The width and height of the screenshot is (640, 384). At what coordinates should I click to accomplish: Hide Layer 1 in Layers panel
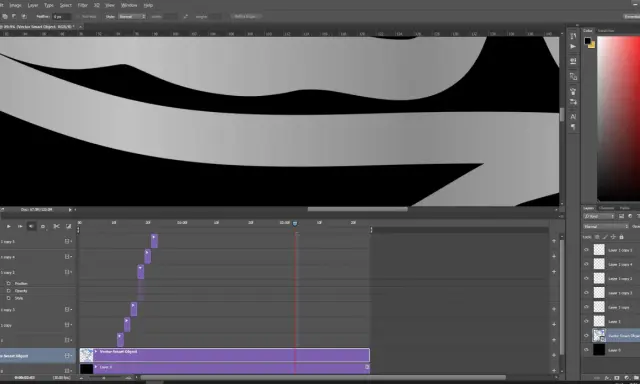point(587,321)
